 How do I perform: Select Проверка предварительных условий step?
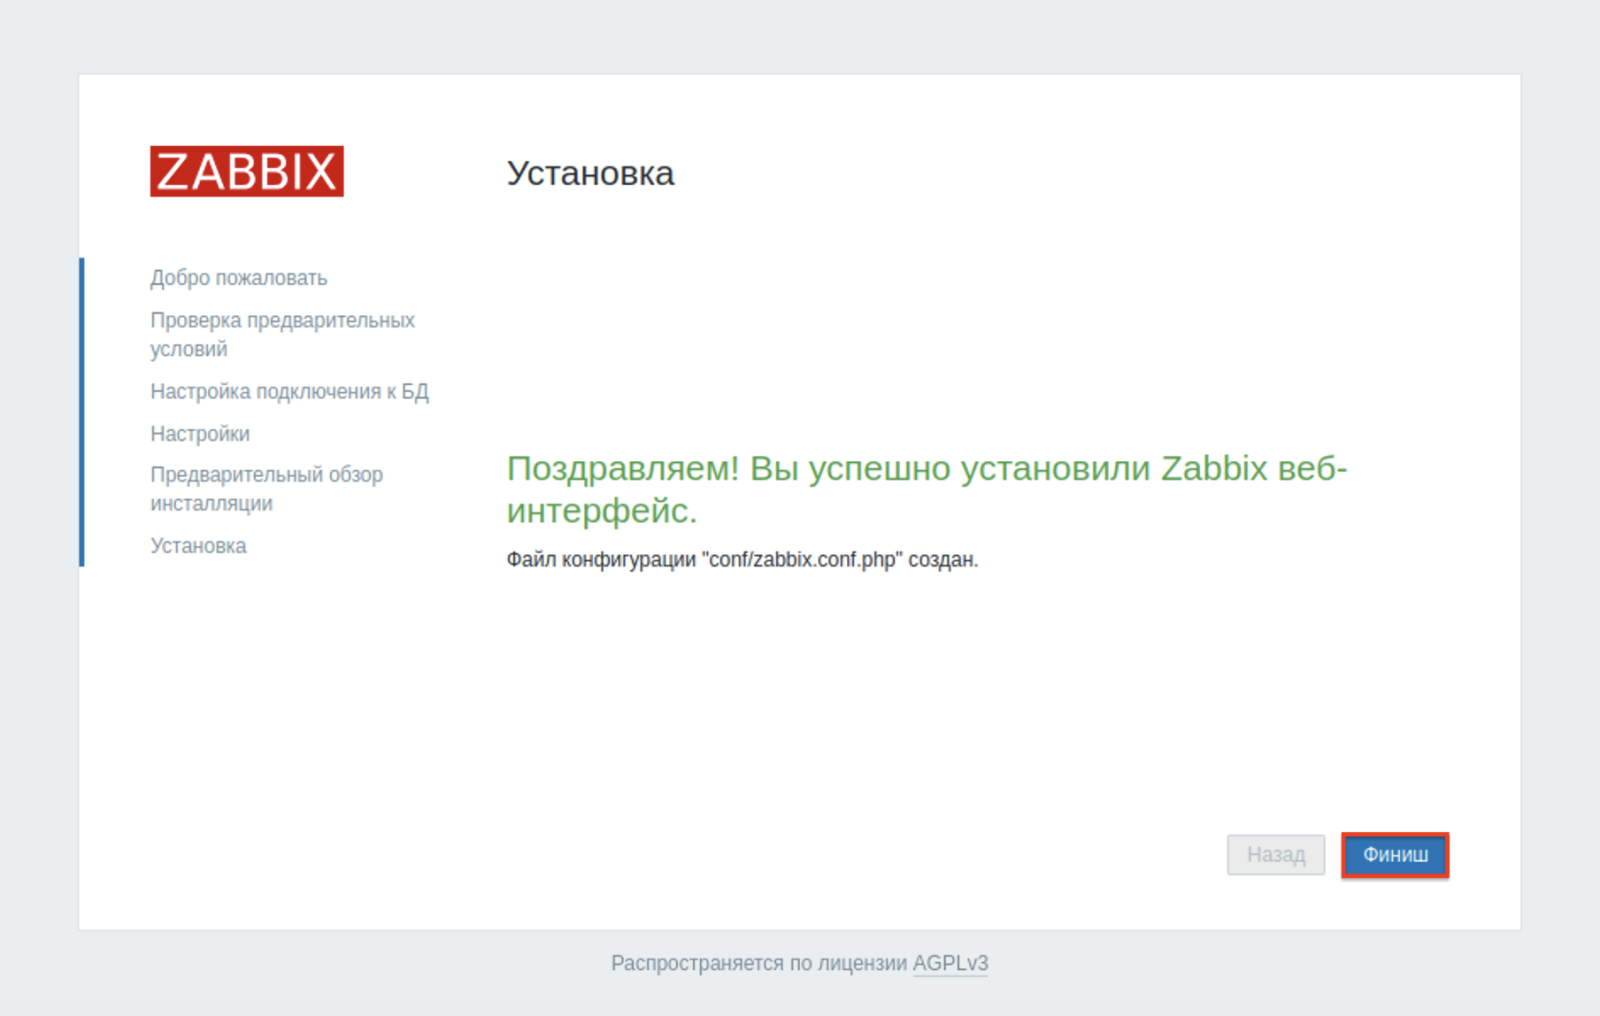pos(282,334)
